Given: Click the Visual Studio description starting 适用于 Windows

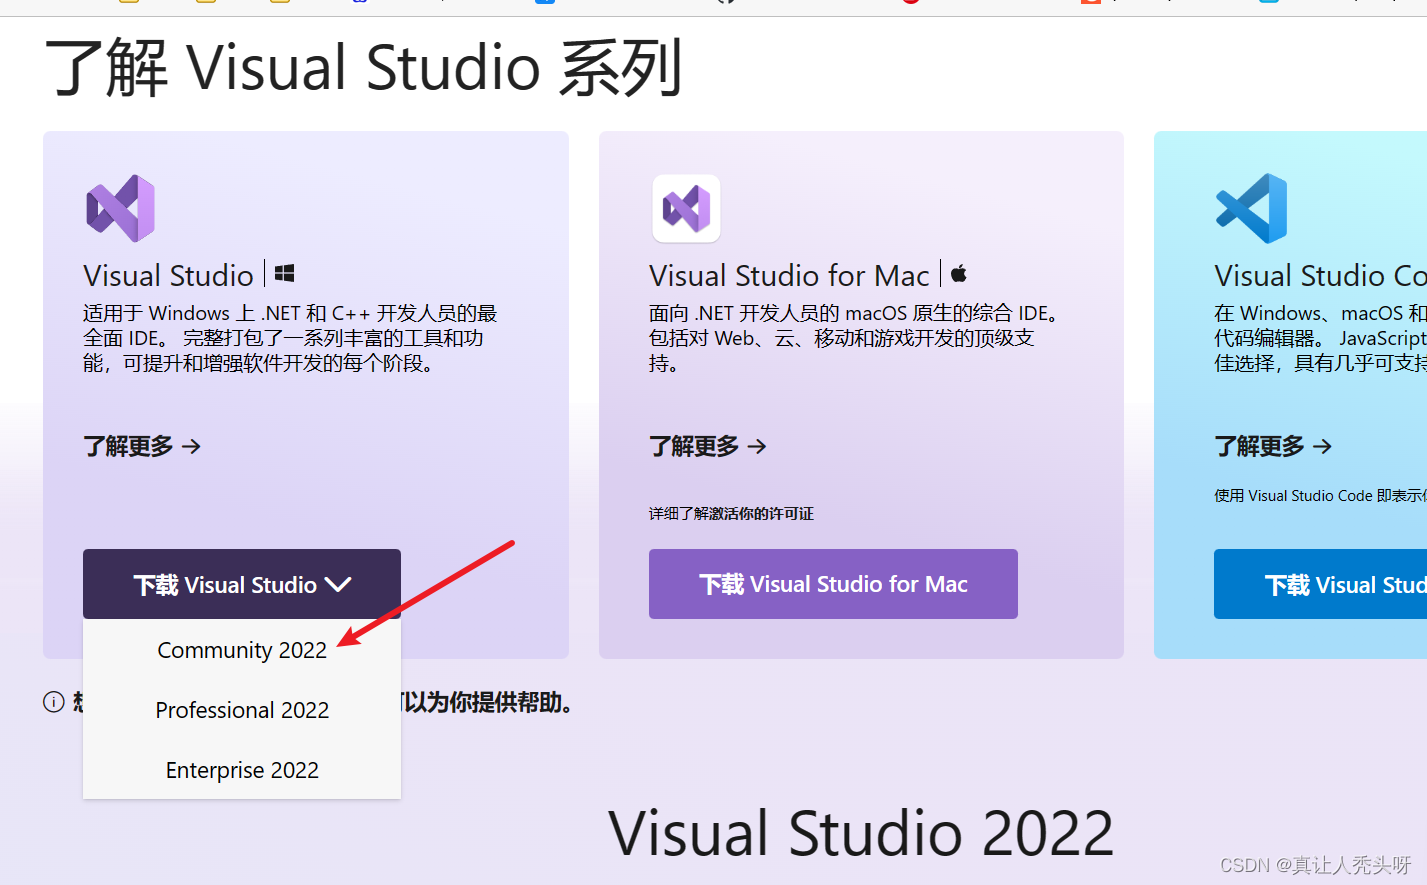Looking at the screenshot, I should [290, 338].
